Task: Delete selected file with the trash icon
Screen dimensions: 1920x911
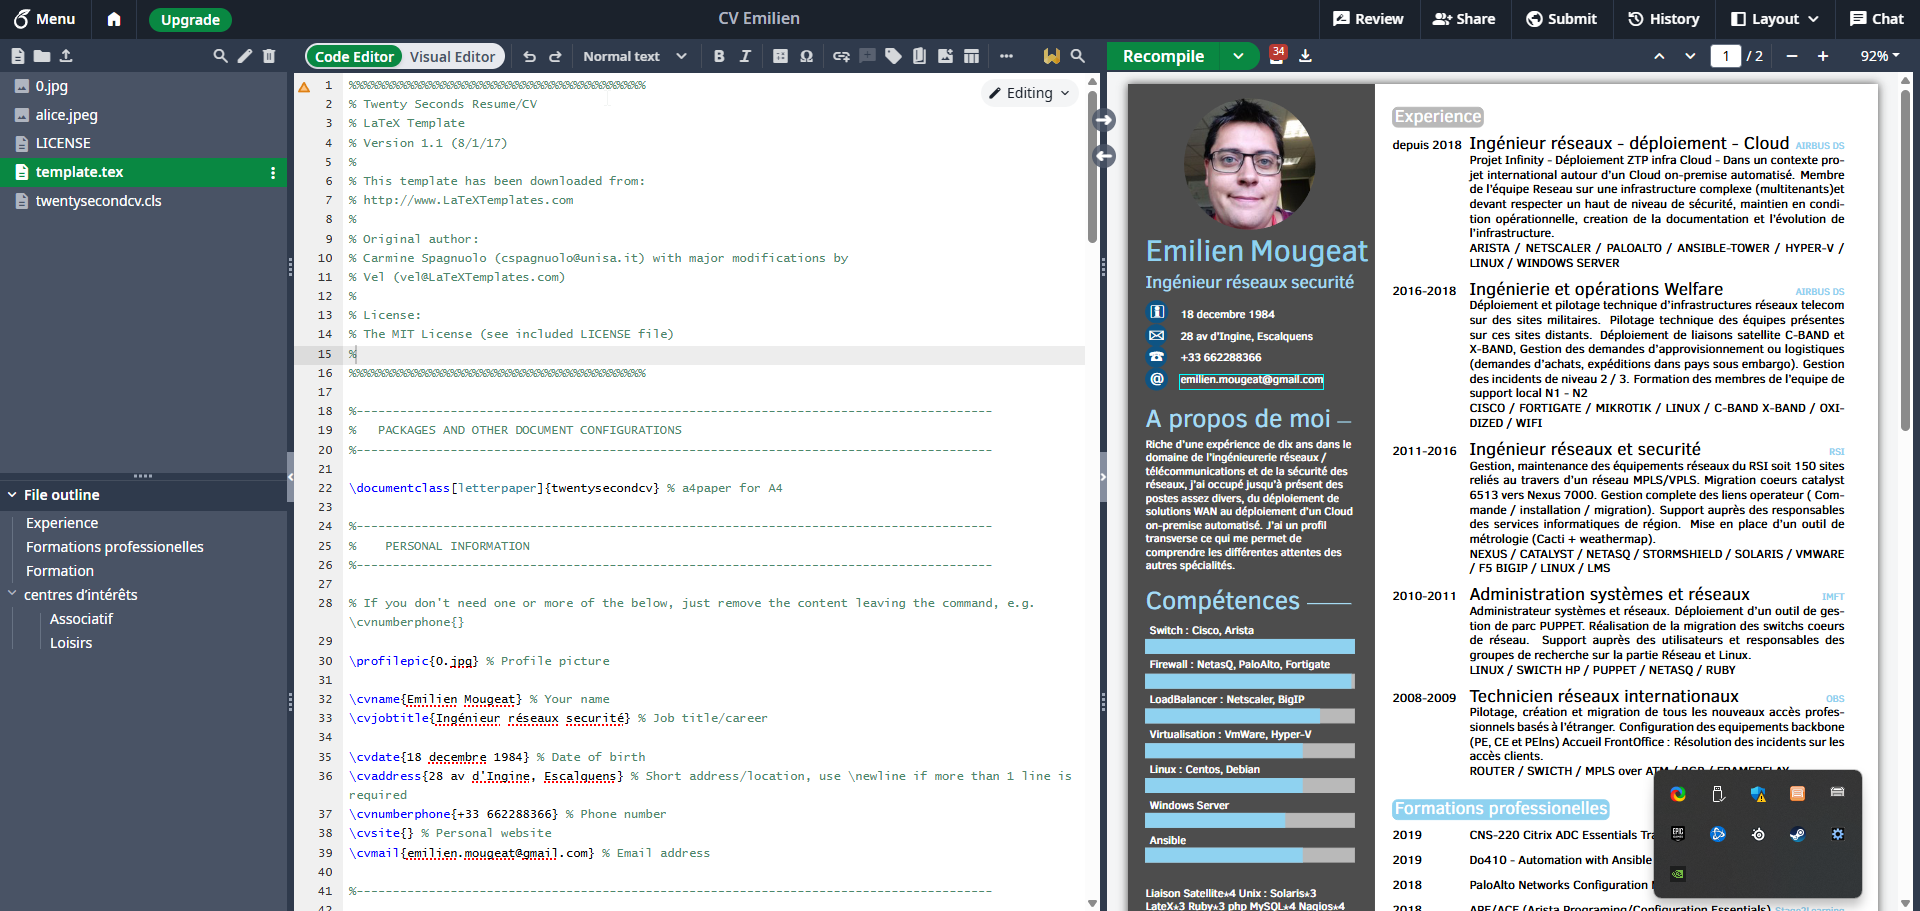Action: click(x=269, y=56)
